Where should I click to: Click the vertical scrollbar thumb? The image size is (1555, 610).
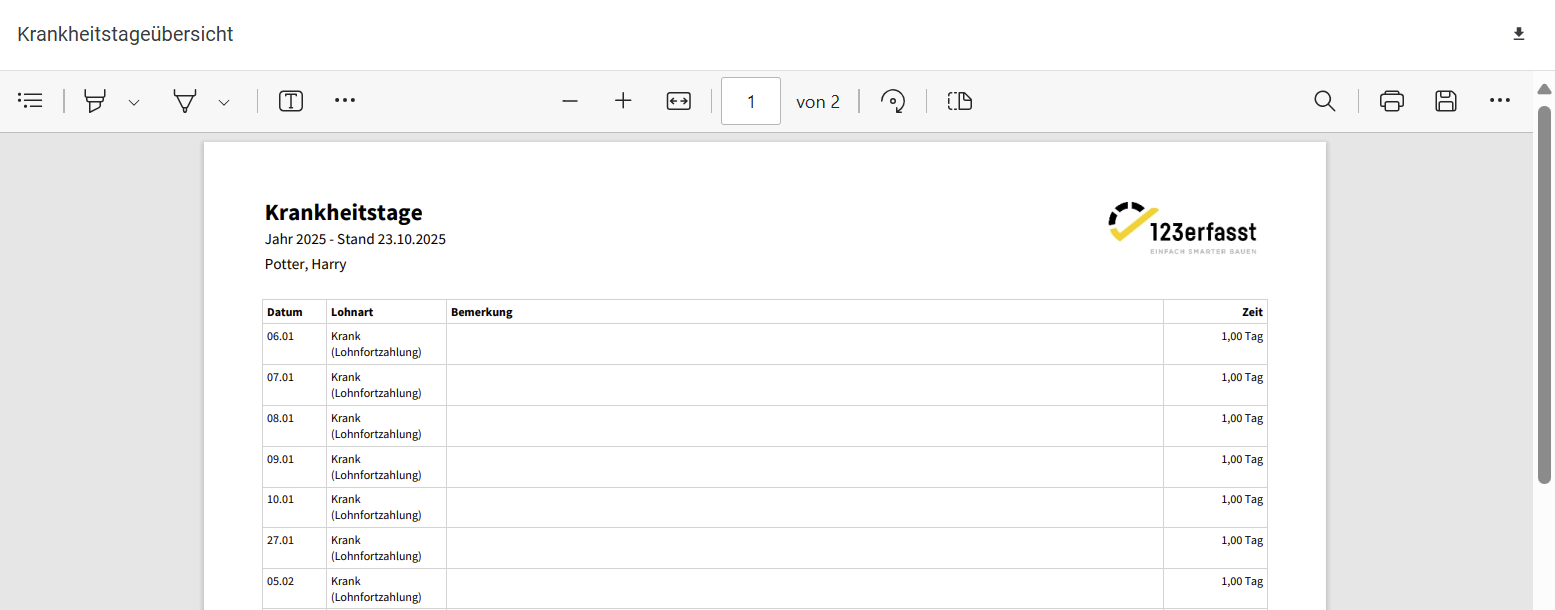click(1544, 295)
